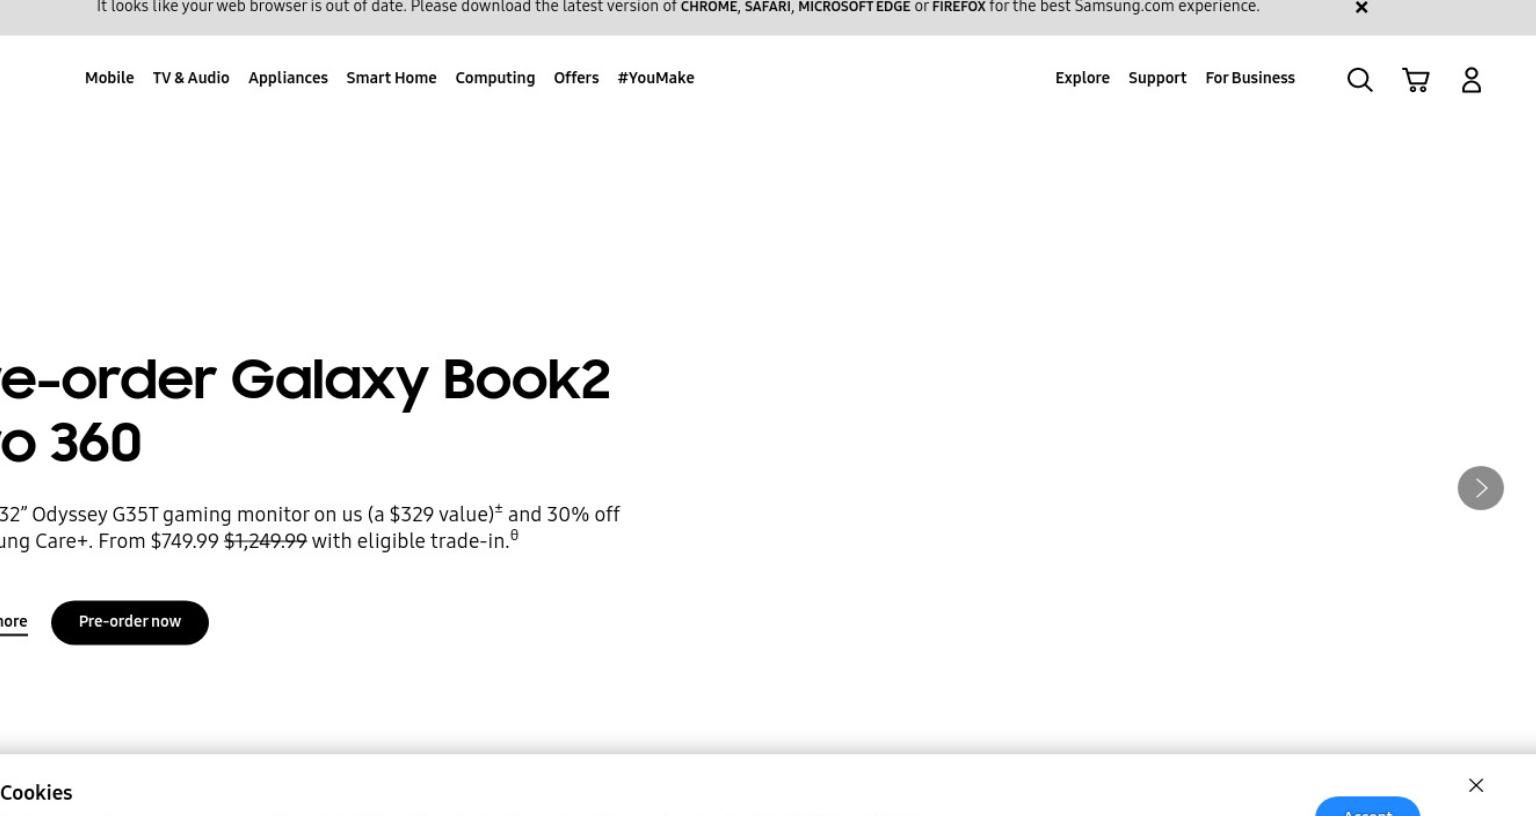Follow the SAFARI download link
Image resolution: width=1536 pixels, height=816 pixels.
pos(767,7)
